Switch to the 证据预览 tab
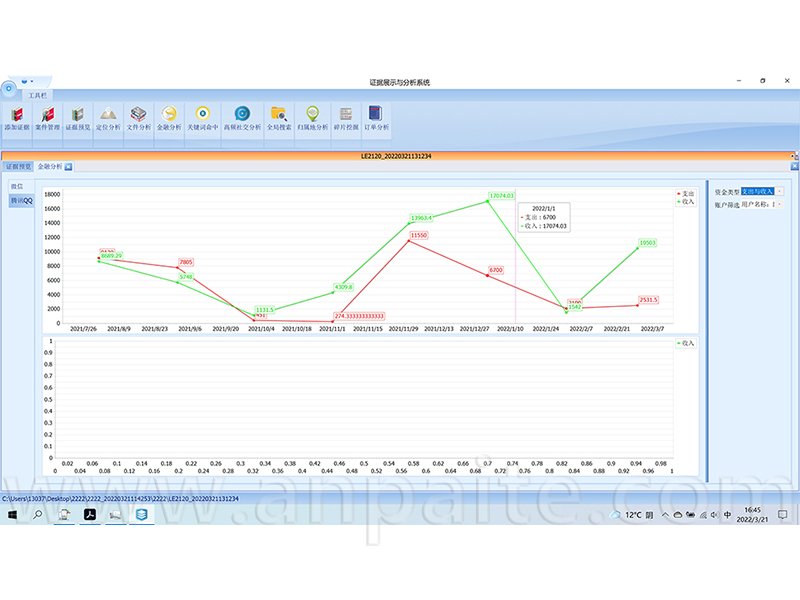Viewport: 800px width, 600px height. [18, 167]
